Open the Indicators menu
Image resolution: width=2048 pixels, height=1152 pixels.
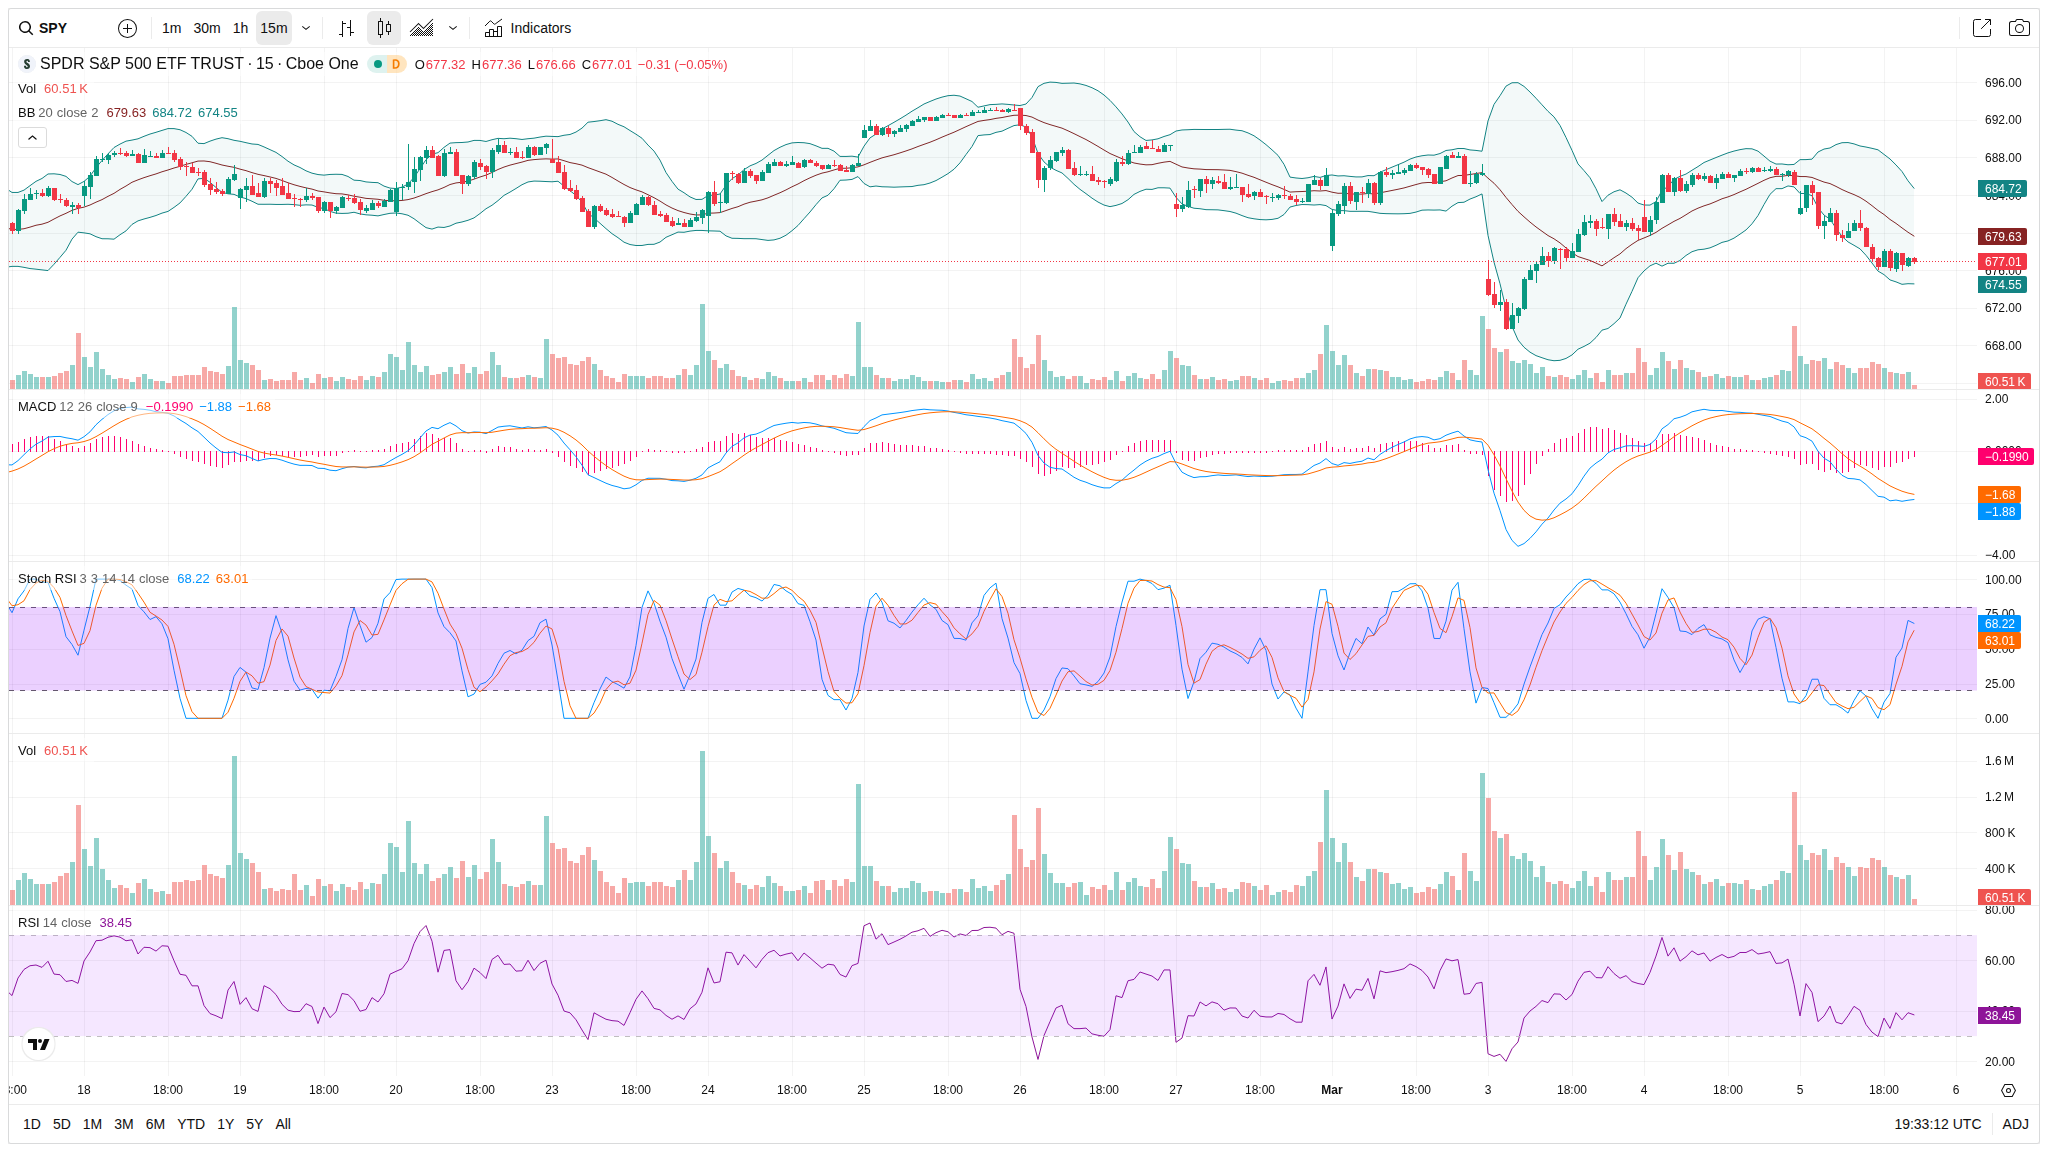click(528, 28)
